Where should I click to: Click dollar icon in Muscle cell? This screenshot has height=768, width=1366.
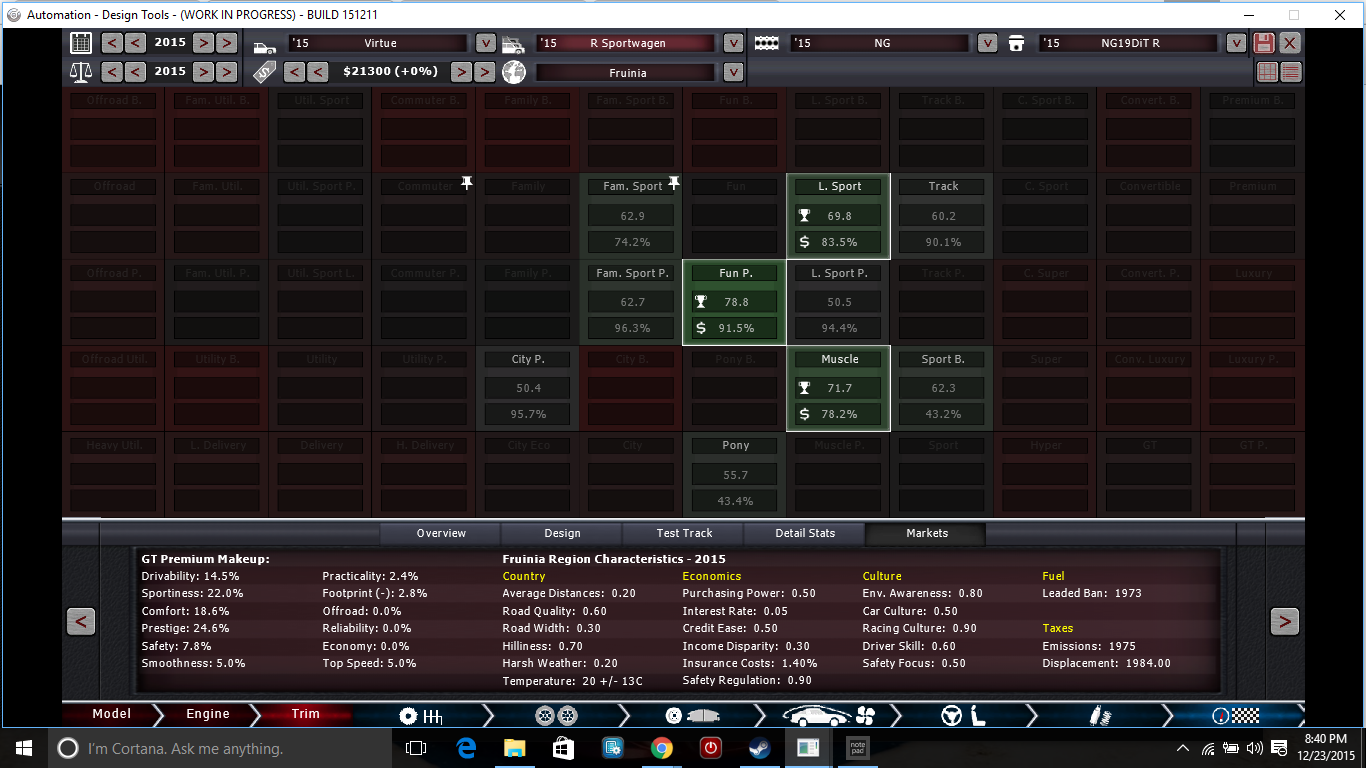[x=804, y=414]
